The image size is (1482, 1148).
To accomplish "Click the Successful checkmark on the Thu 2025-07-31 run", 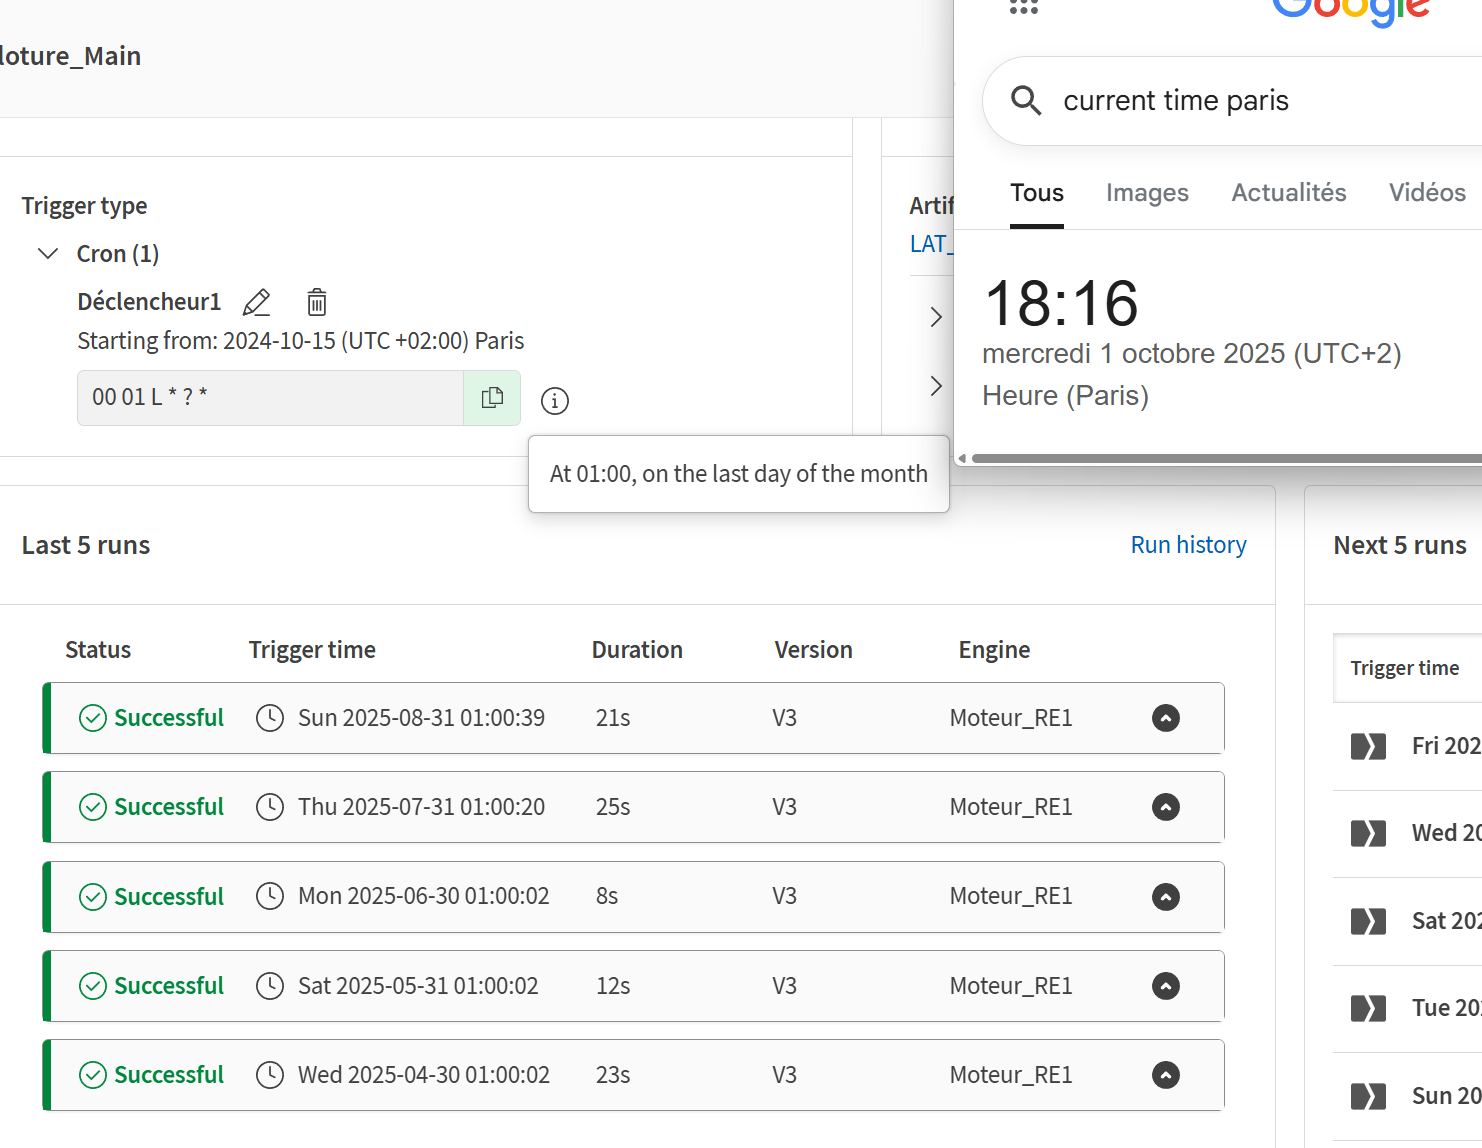I will [93, 806].
